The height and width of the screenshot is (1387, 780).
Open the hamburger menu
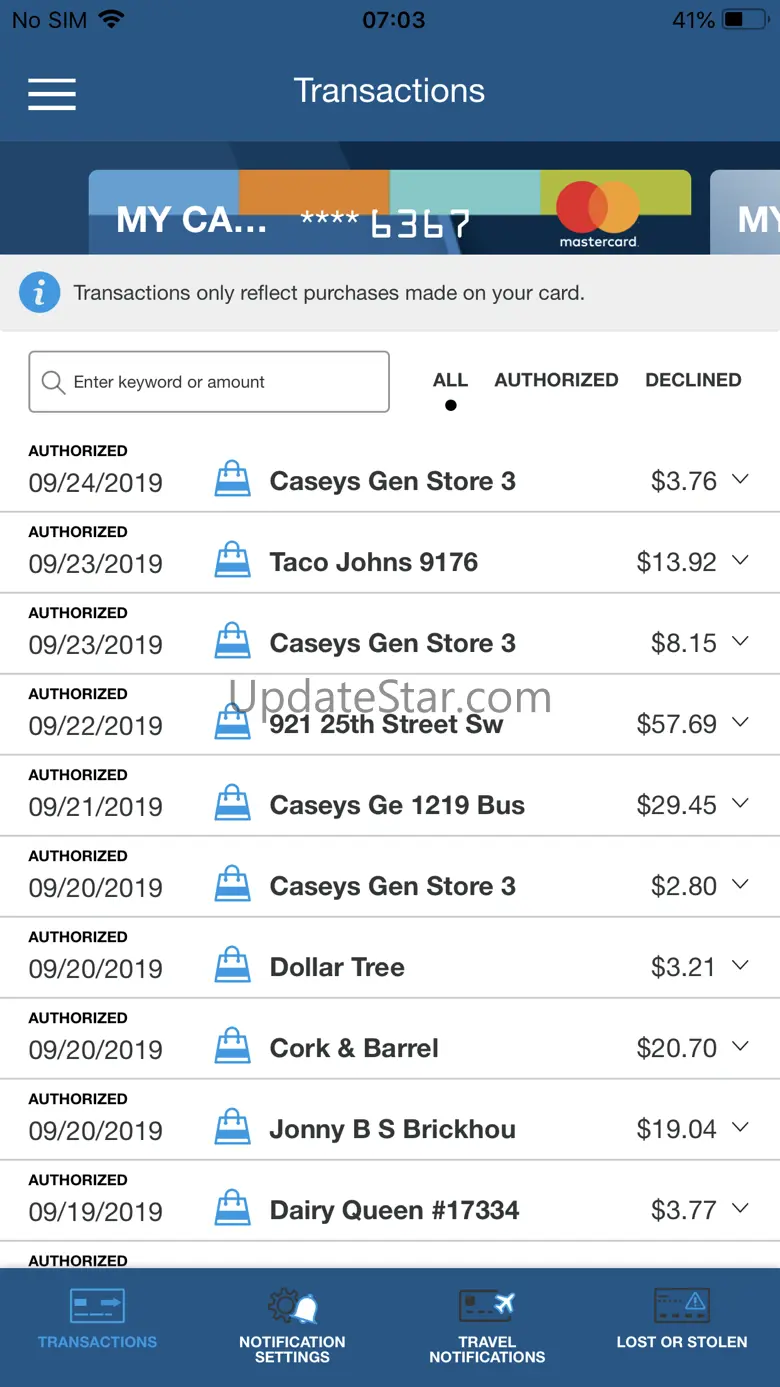click(x=52, y=93)
